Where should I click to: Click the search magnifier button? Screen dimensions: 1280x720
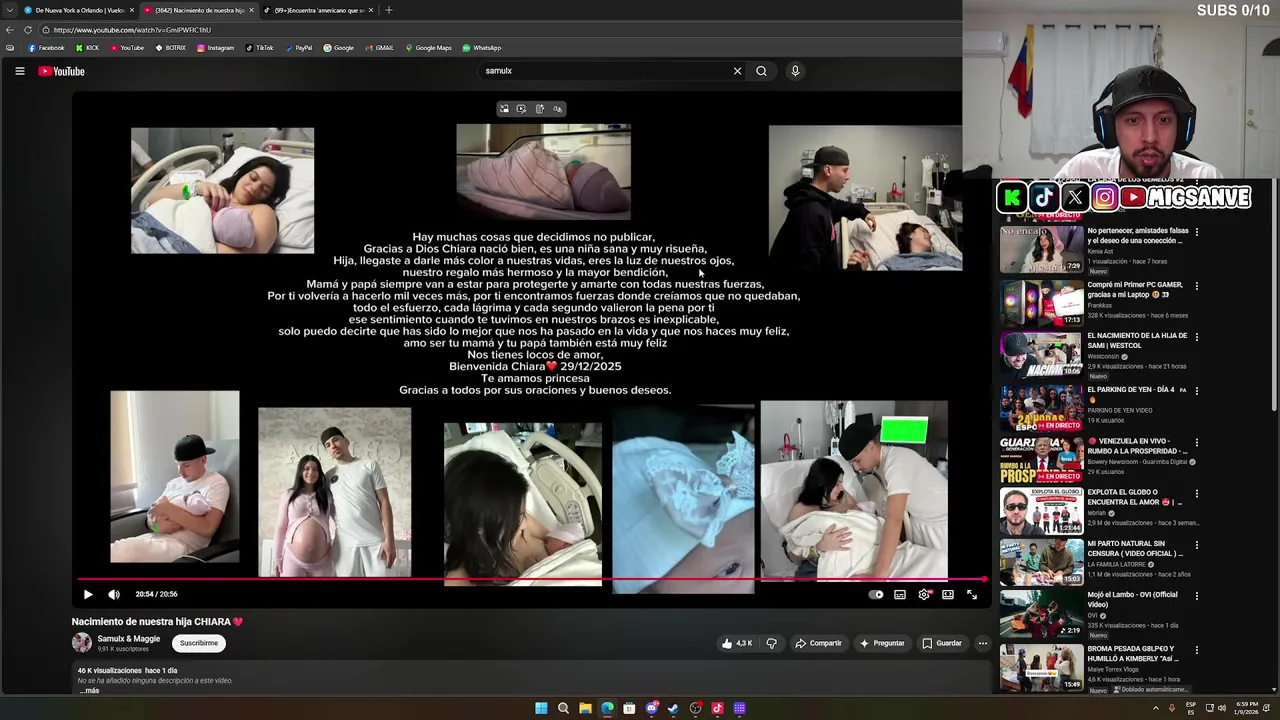coord(761,71)
